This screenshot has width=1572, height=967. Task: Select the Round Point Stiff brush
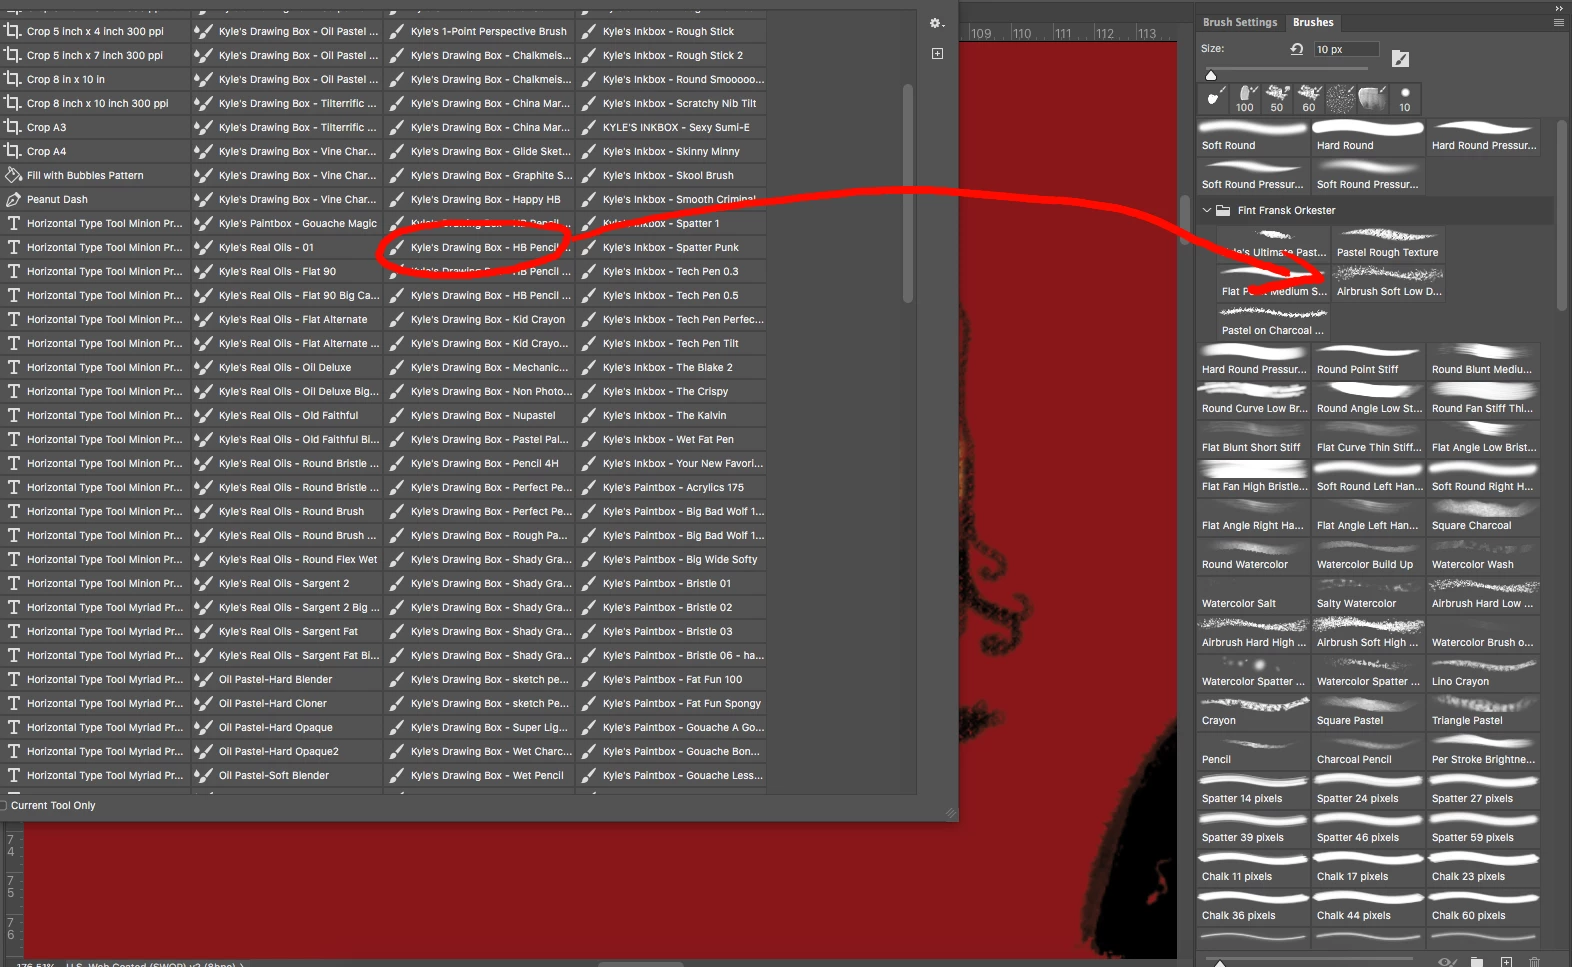point(1368,361)
